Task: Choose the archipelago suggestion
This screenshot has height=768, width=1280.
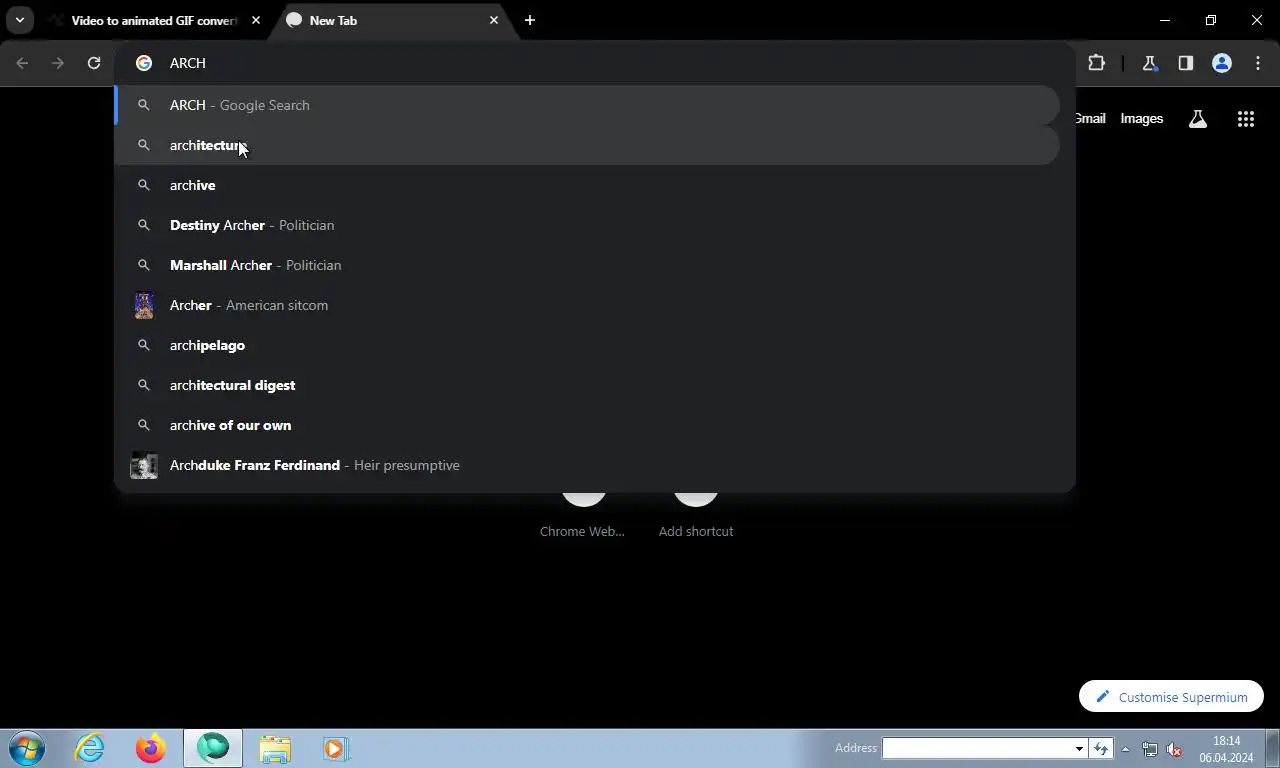Action: (587, 345)
